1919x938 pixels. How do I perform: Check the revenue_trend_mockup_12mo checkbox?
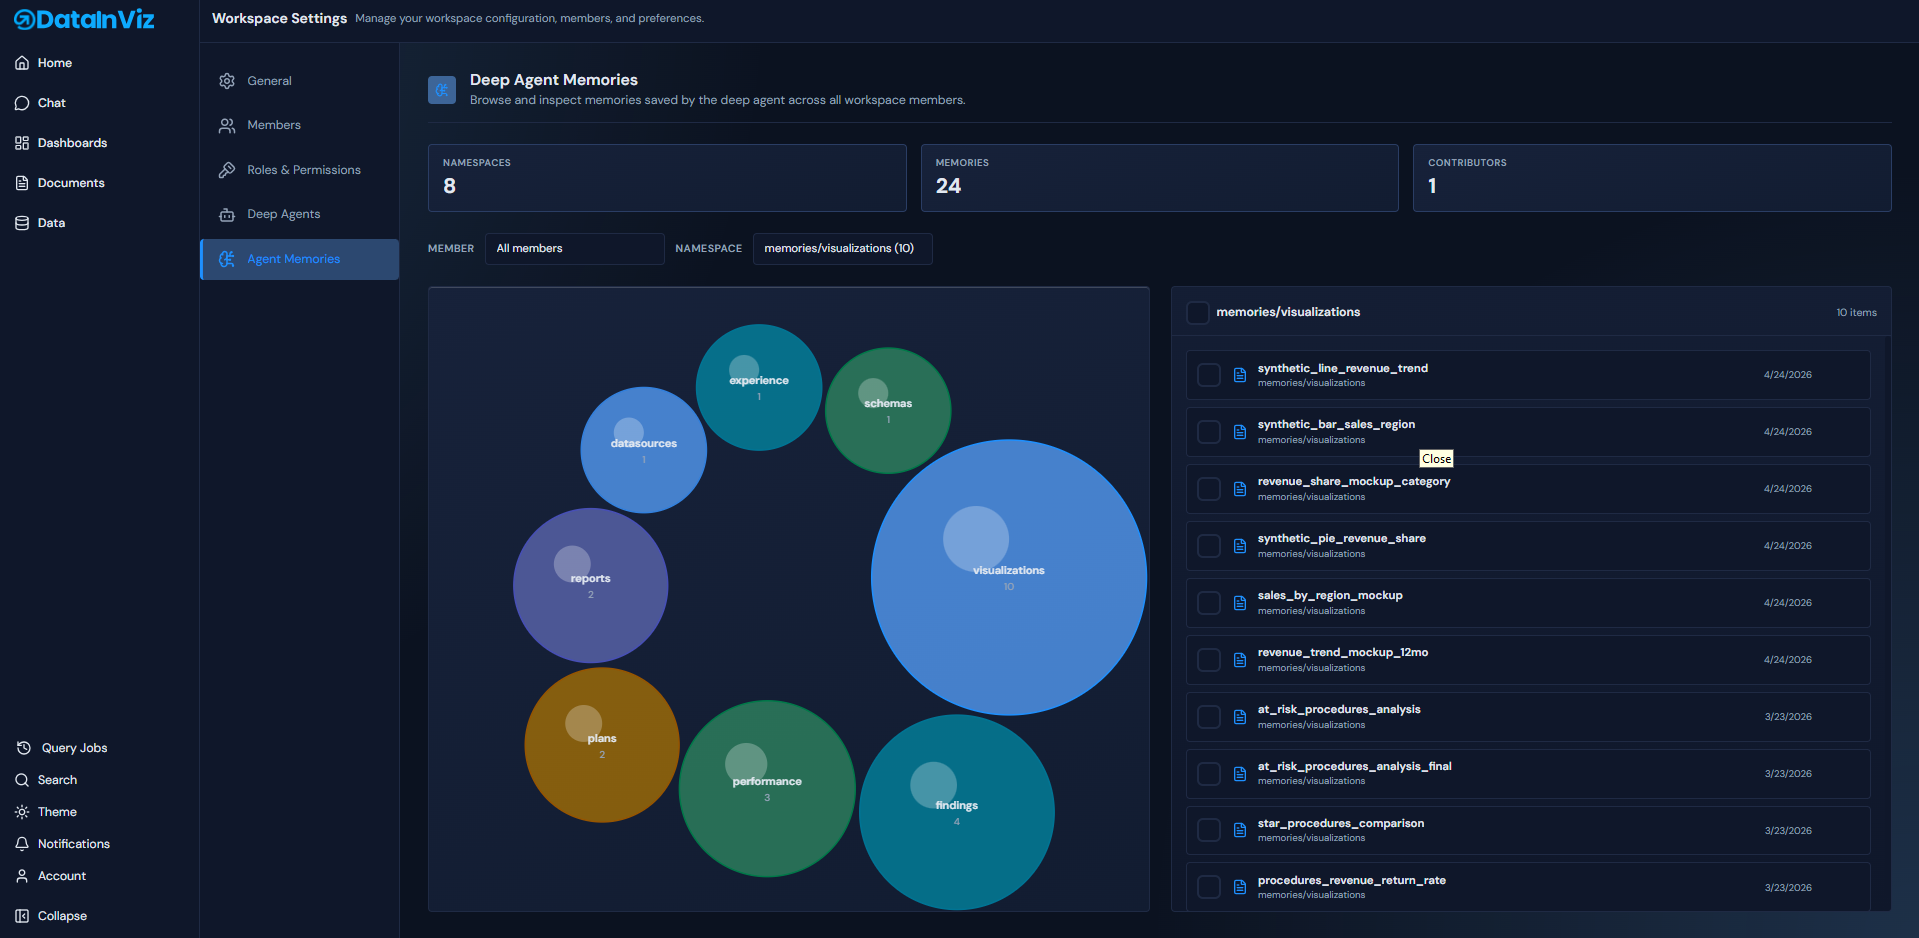(1209, 660)
